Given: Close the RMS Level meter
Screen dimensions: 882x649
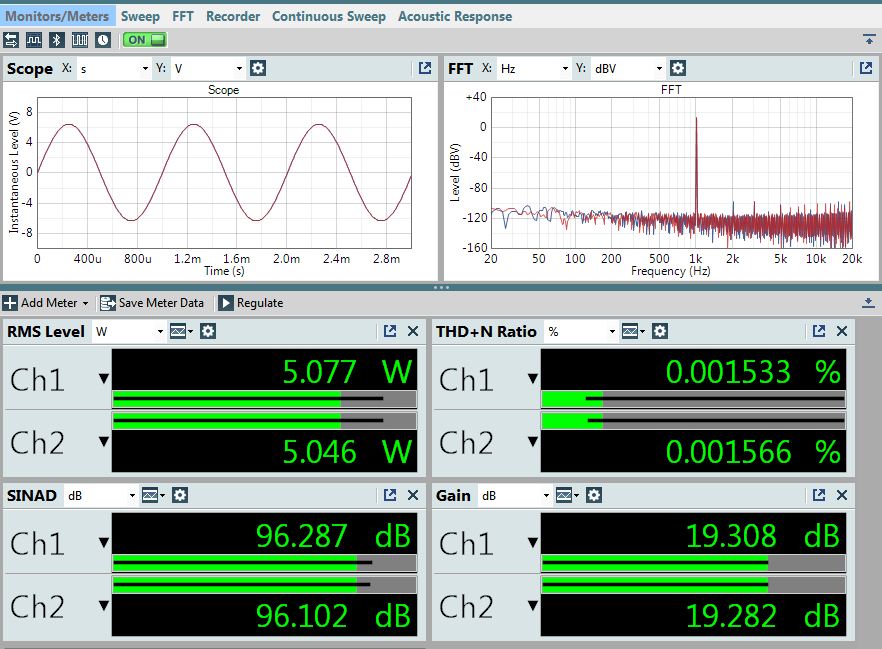Looking at the screenshot, I should [413, 331].
